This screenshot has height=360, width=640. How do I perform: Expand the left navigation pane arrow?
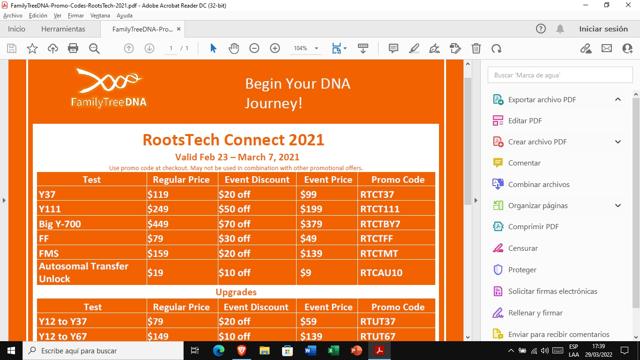(4, 200)
